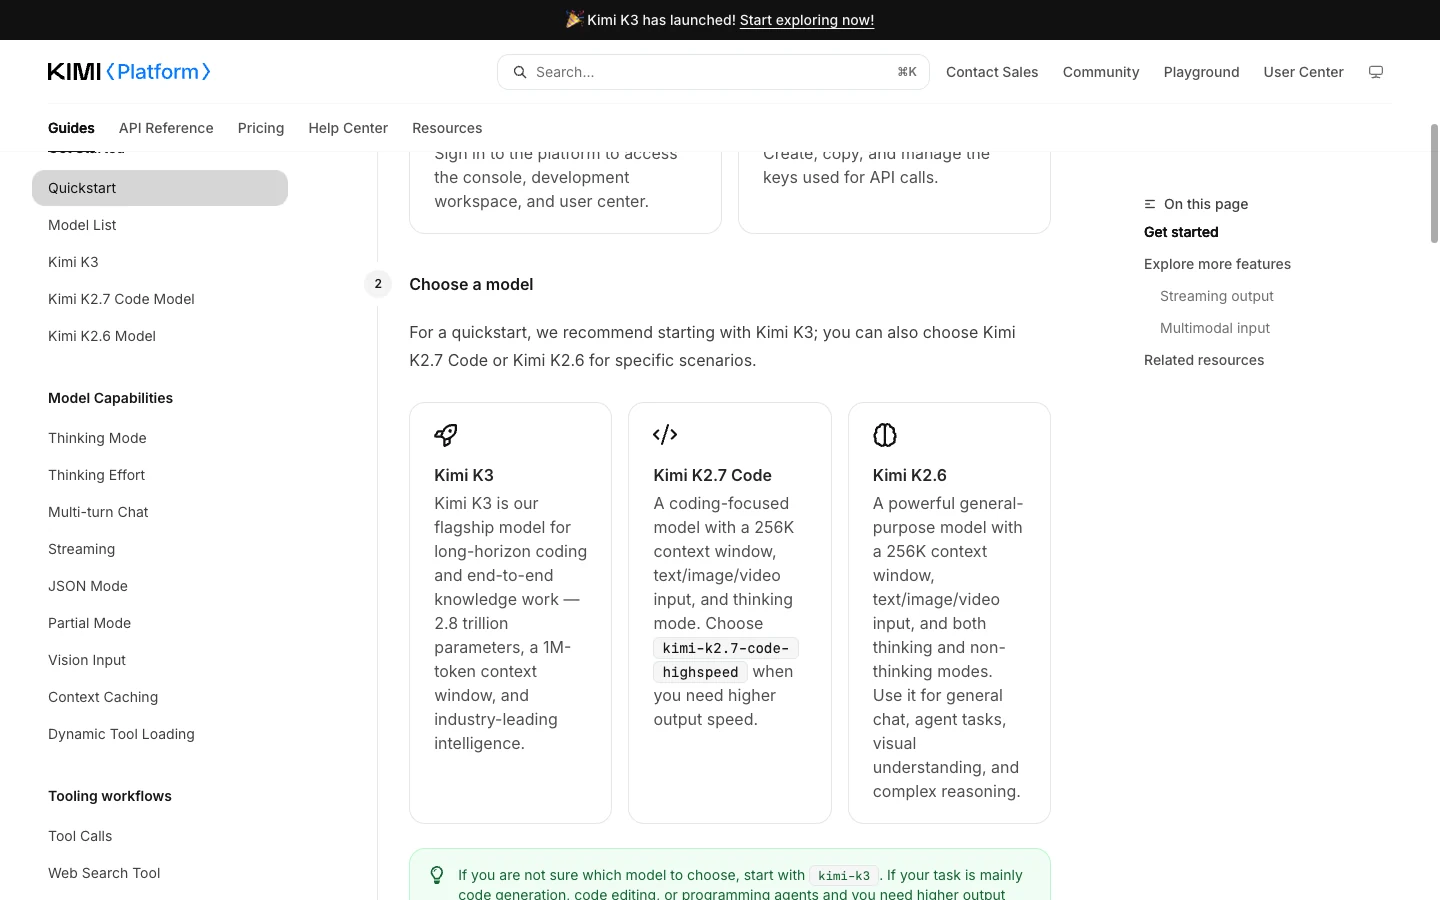Click the kimi-k2.7-code-highspeed code label
Viewport: 1440px width, 900px height.
tap(725, 660)
